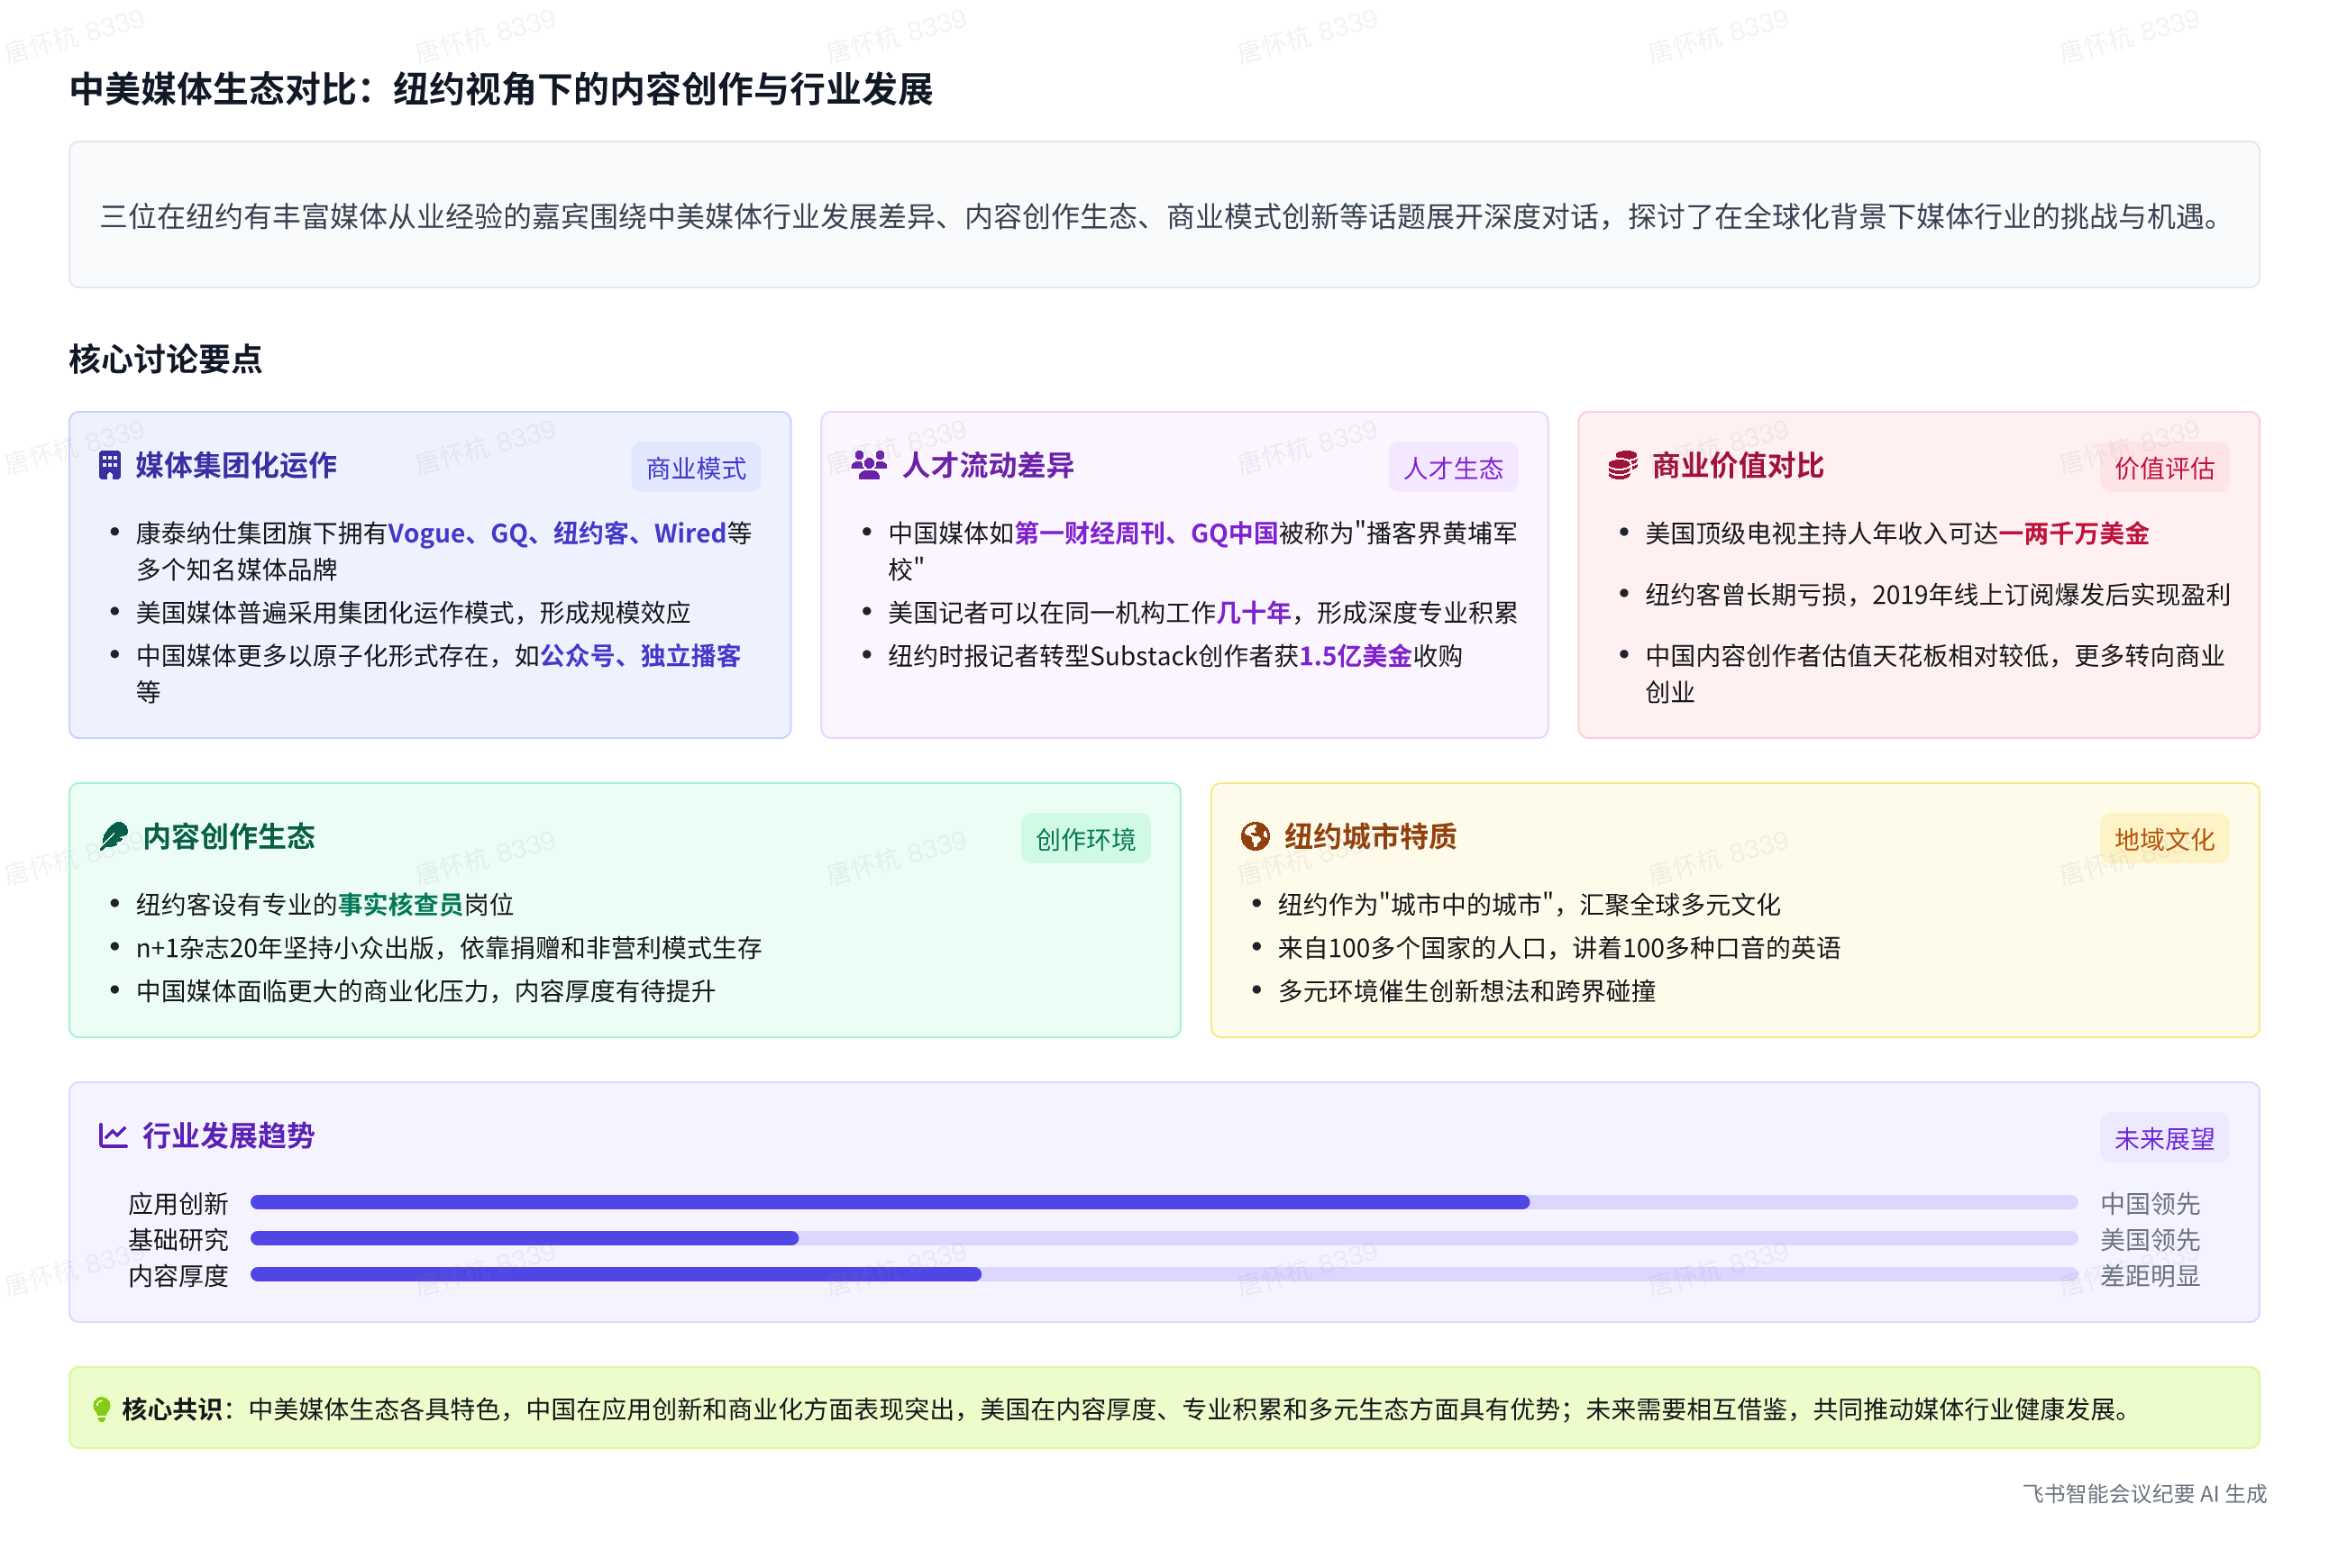2329x1568 pixels.
Task: Click the 创作环境 tag
Action: 1085,839
